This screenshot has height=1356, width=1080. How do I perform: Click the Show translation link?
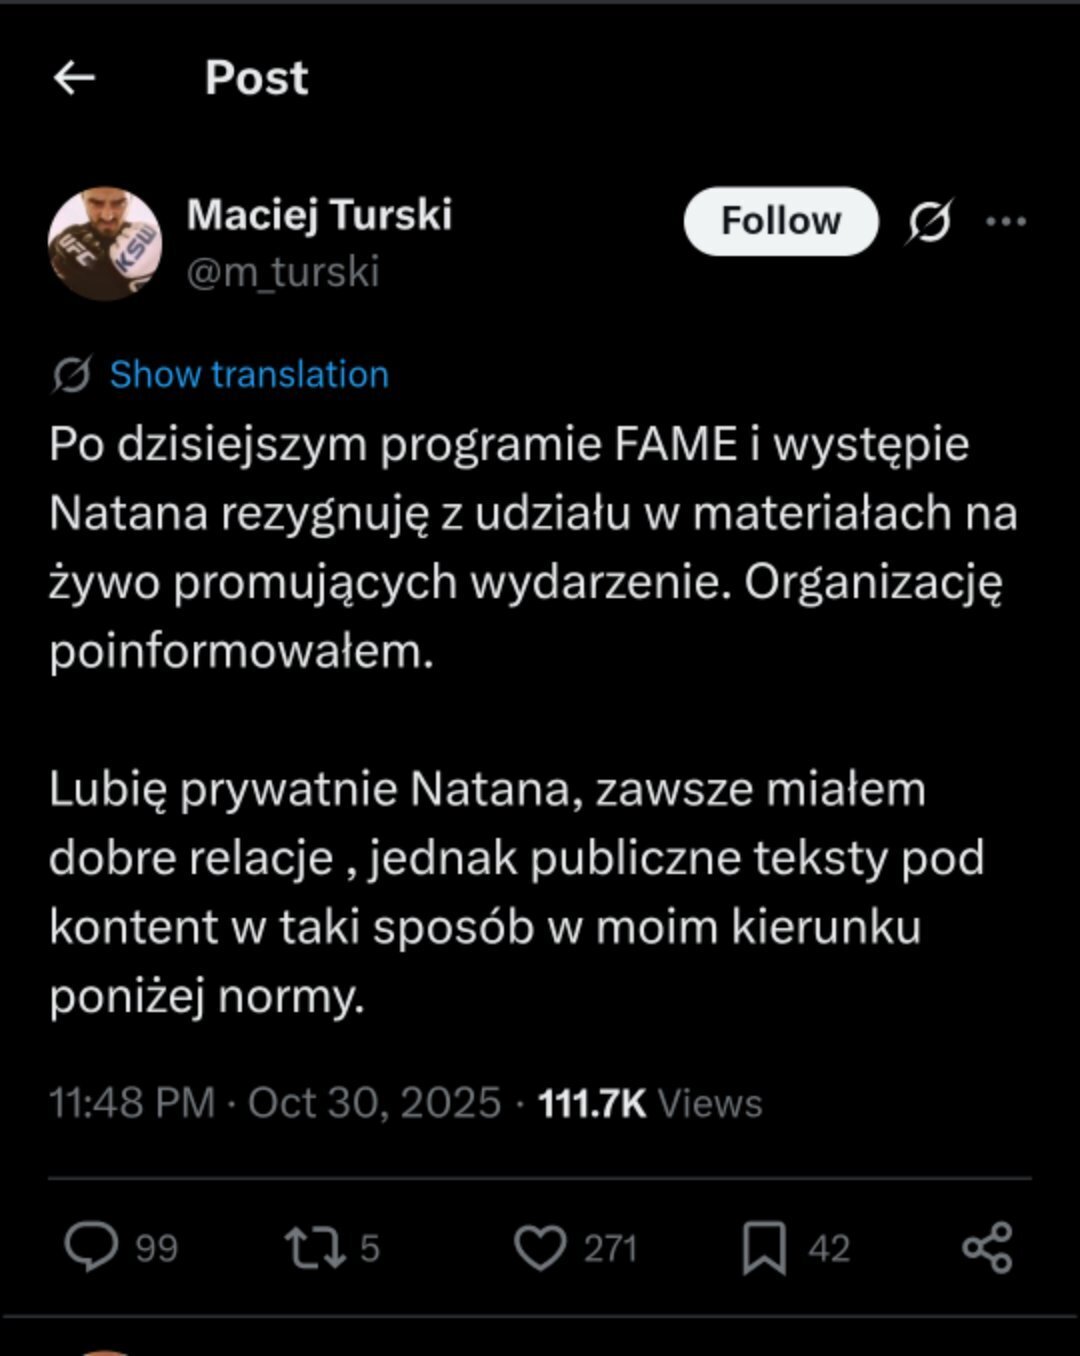(249, 374)
